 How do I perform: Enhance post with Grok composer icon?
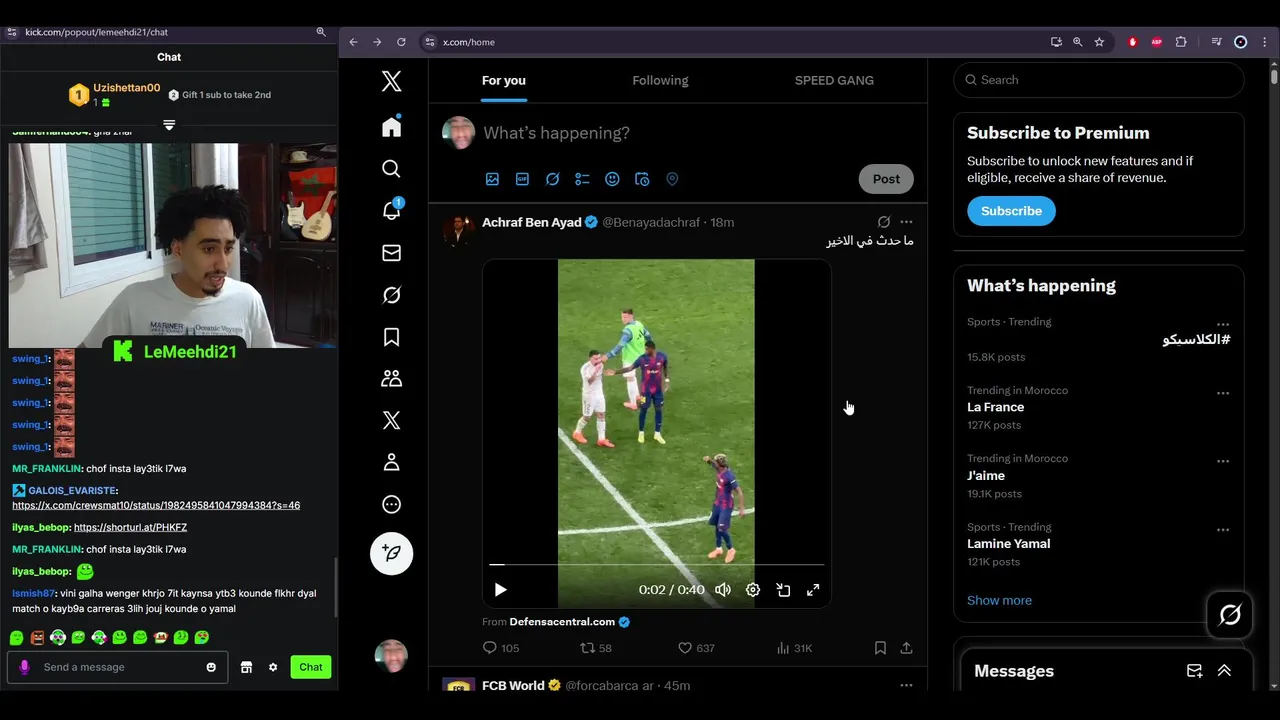coord(552,179)
